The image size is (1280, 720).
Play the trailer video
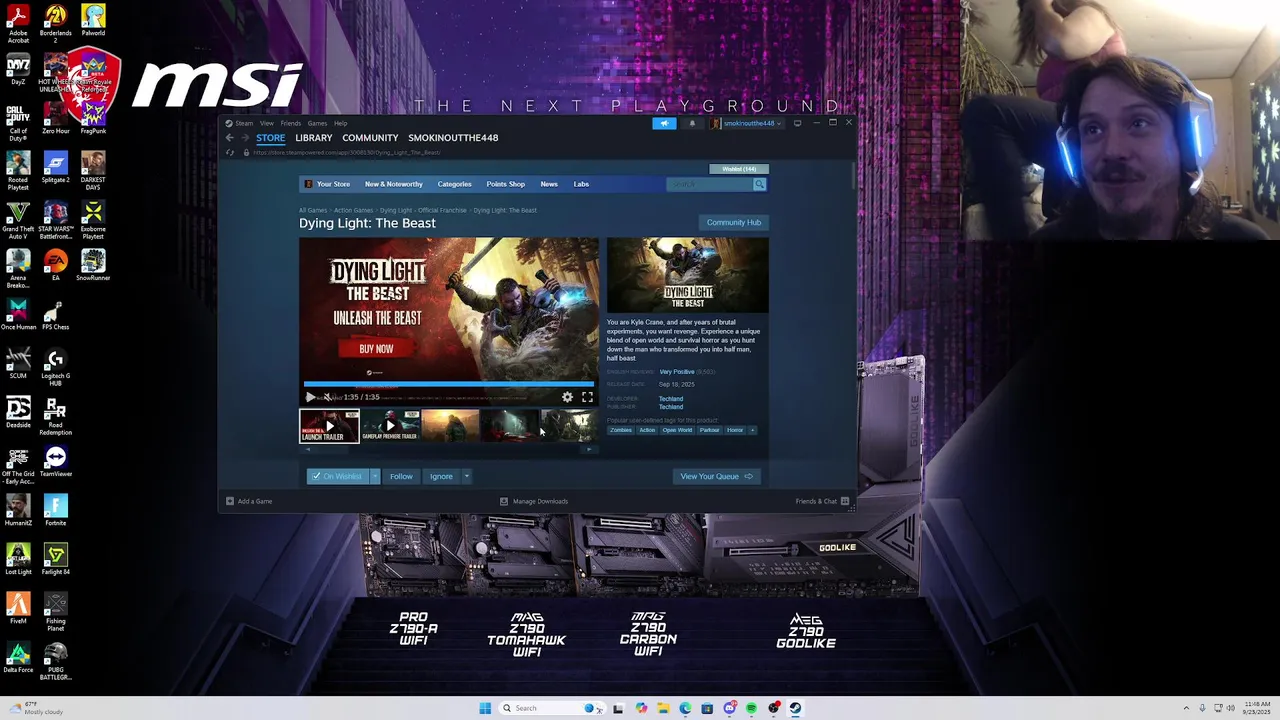click(310, 397)
